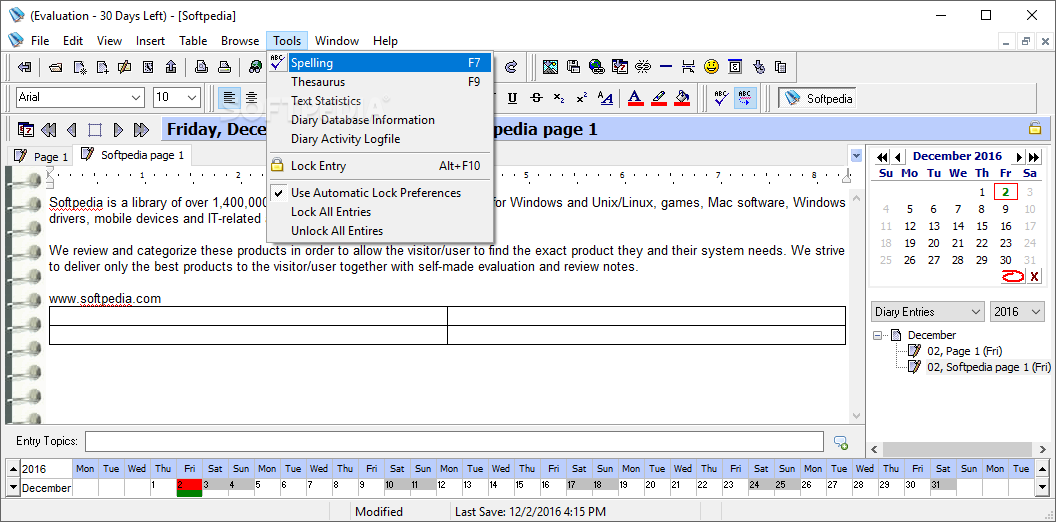
Task: Jump forward with the double right arrow
Action: [141, 129]
